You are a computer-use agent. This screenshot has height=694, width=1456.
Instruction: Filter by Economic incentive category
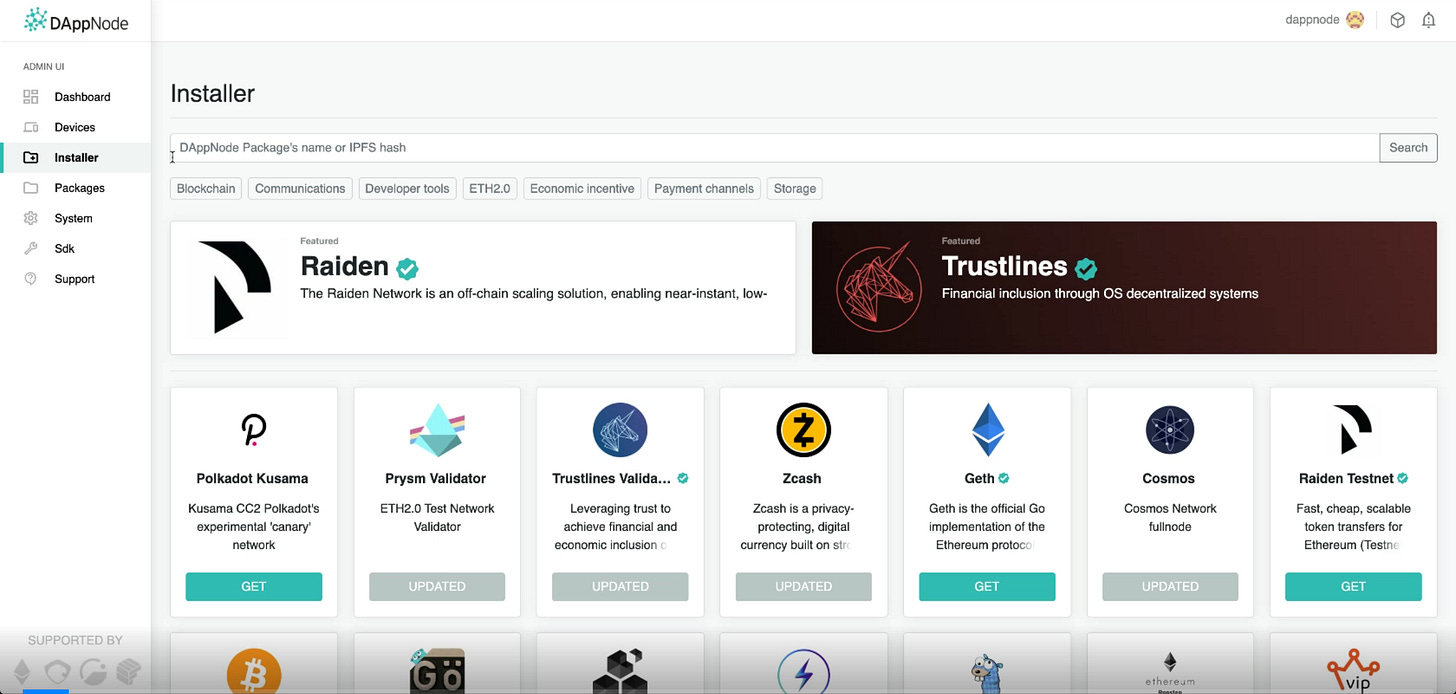[x=582, y=188]
